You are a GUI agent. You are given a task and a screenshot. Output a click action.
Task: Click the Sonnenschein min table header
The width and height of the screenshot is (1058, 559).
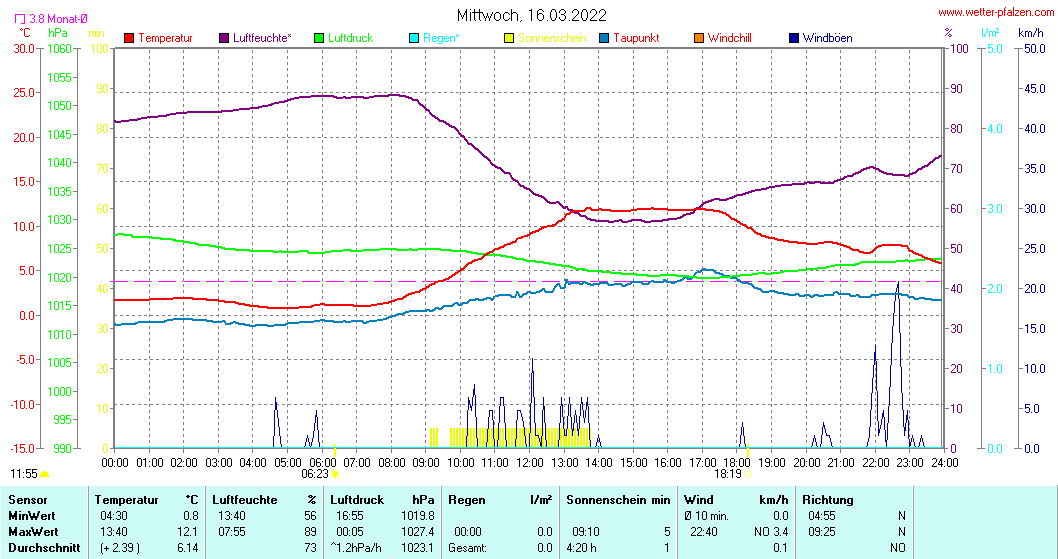pyautogui.click(x=618, y=500)
